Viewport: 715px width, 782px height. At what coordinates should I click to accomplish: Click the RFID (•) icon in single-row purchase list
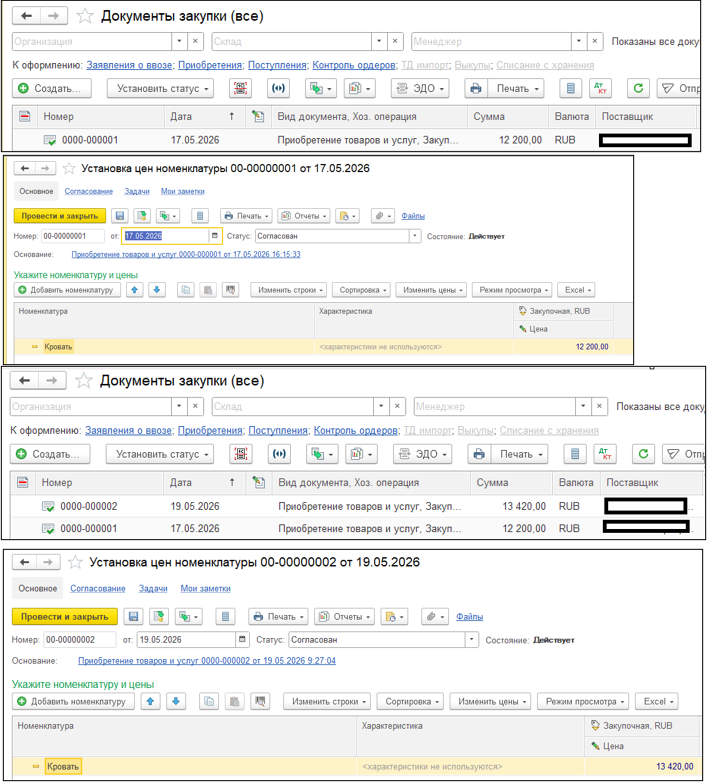[278, 88]
